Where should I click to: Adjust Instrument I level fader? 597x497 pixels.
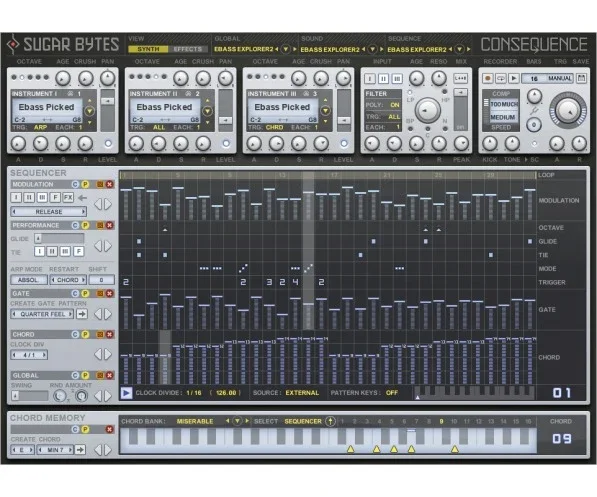click(x=107, y=111)
